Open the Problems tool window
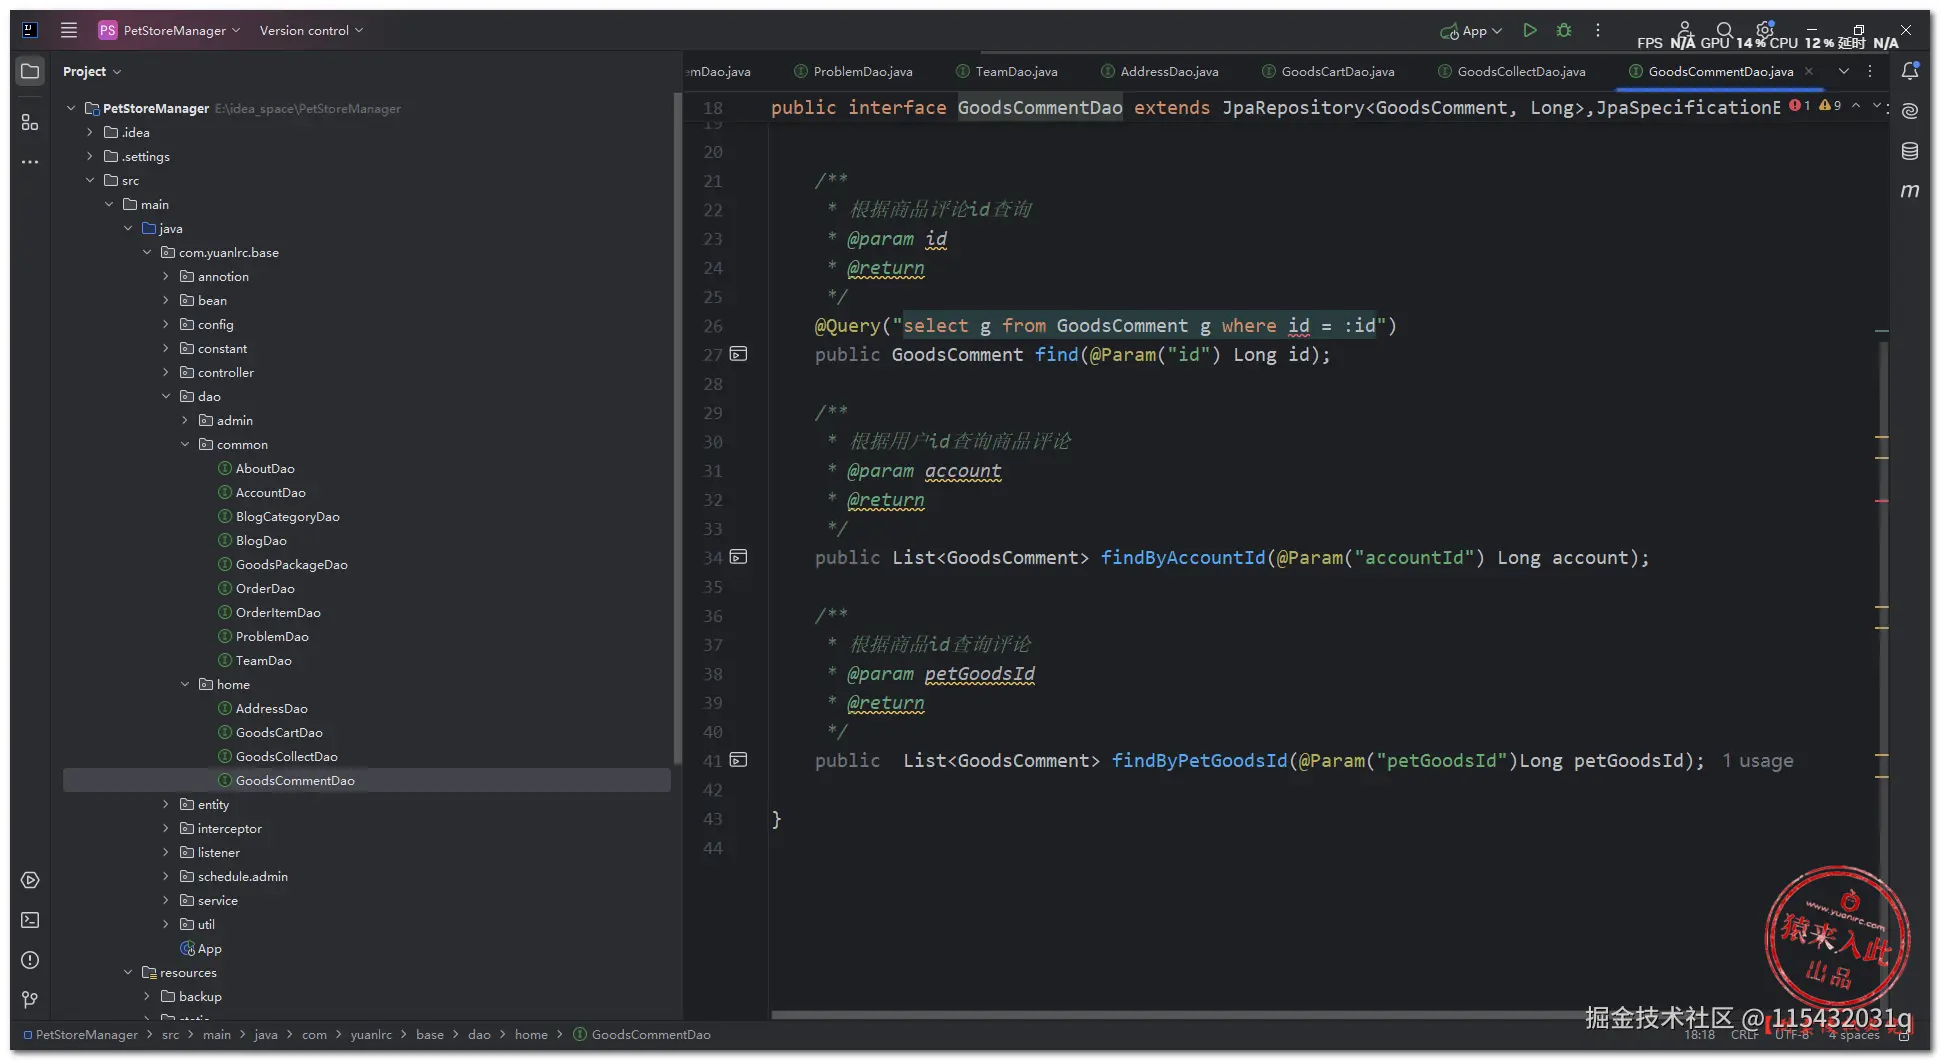1941x1061 pixels. coord(30,960)
